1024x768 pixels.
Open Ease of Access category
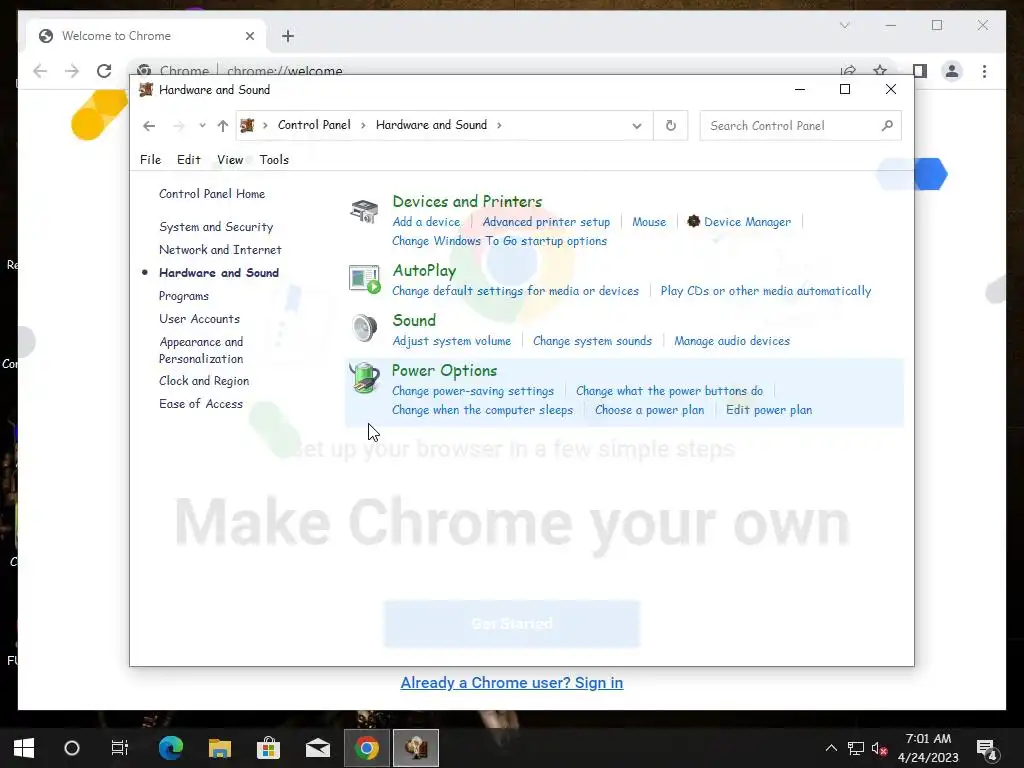(x=200, y=404)
